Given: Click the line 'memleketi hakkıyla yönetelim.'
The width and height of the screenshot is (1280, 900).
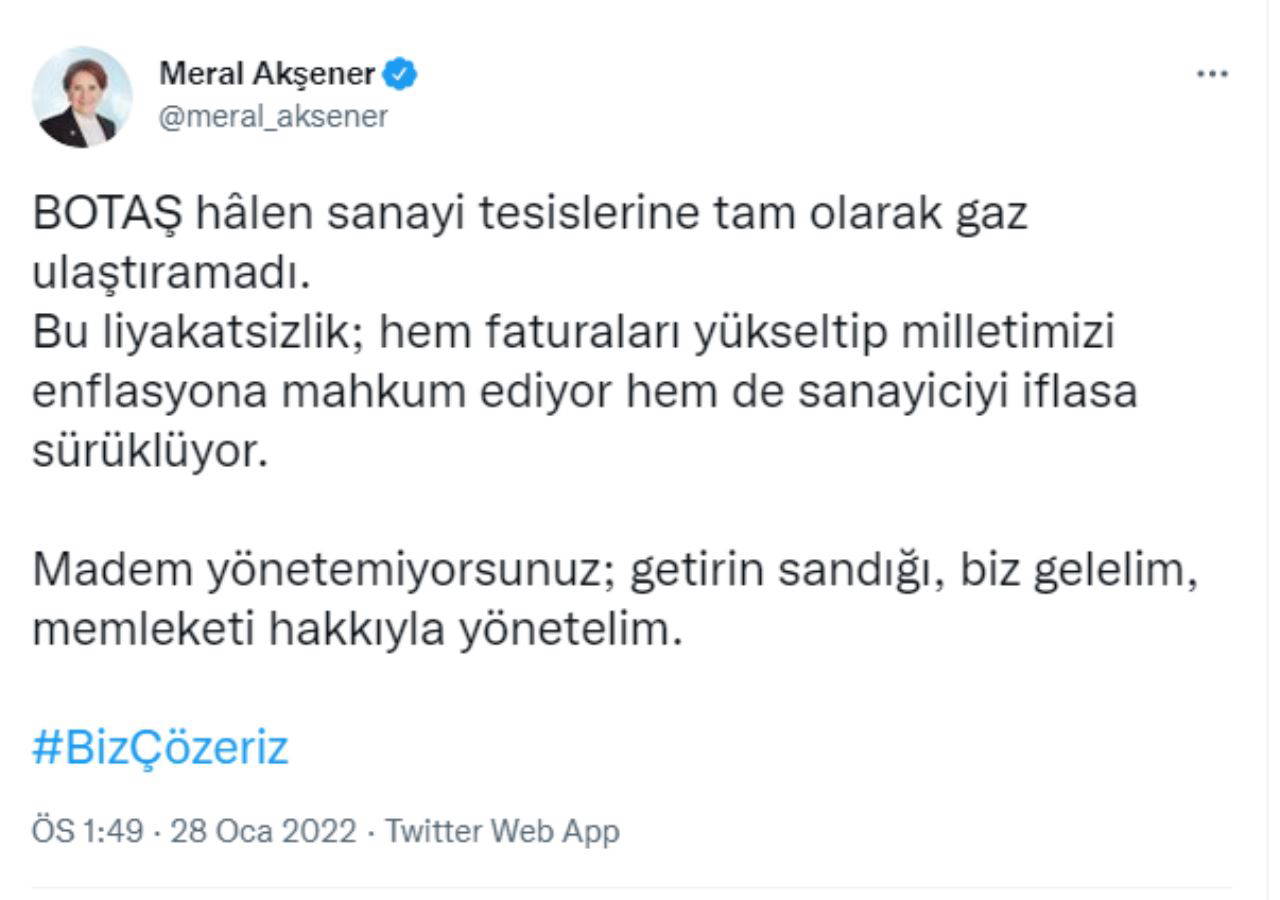Looking at the screenshot, I should point(357,630).
